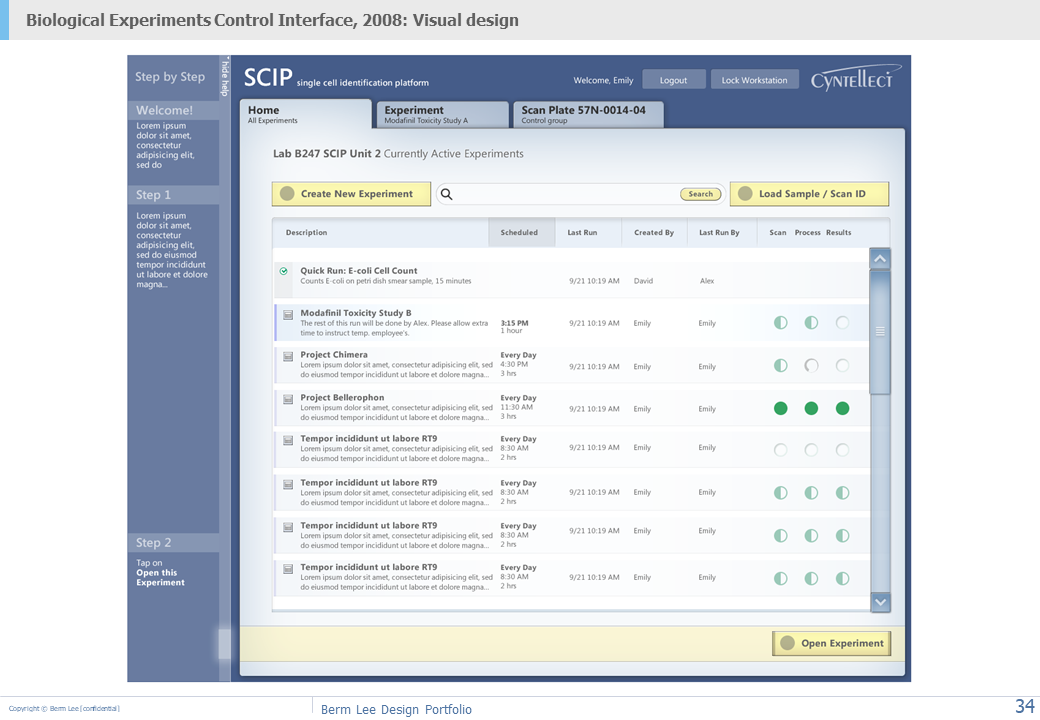Screen dimensions: 1040x720
Task: Hide the Step by Step help panel
Action: tap(225, 77)
